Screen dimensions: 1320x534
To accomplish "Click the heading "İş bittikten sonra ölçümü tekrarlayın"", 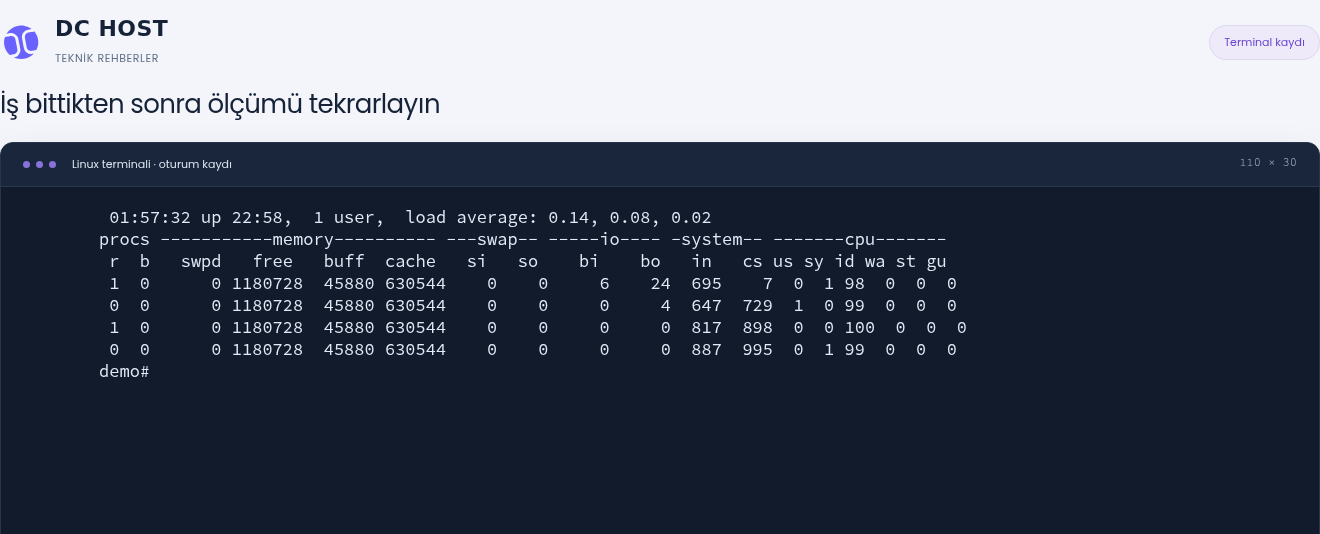I will (220, 104).
